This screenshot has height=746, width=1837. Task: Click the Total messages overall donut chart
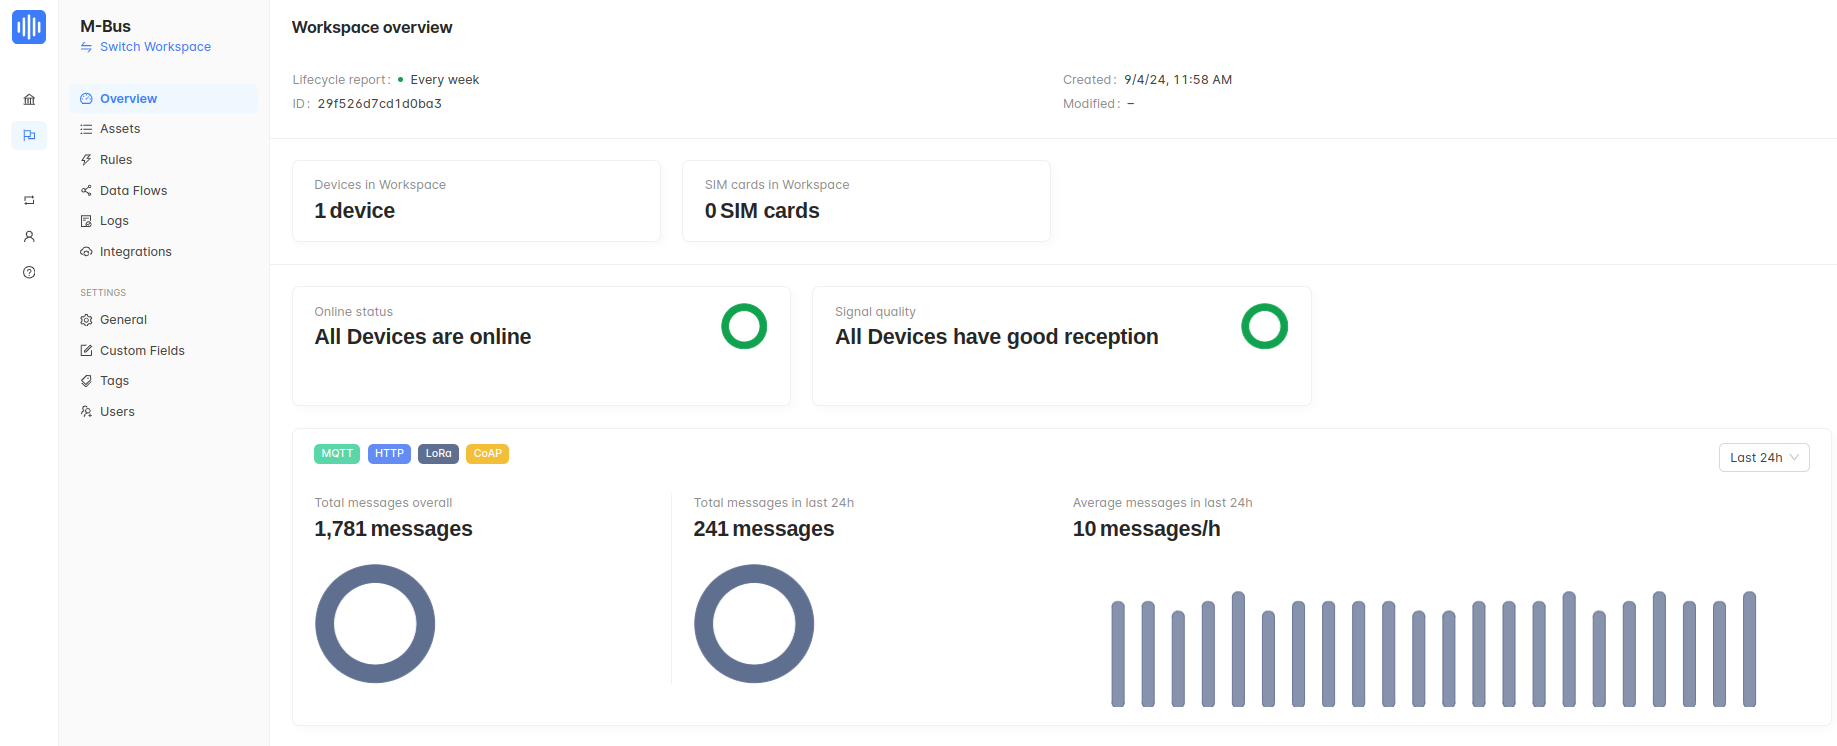coord(375,624)
